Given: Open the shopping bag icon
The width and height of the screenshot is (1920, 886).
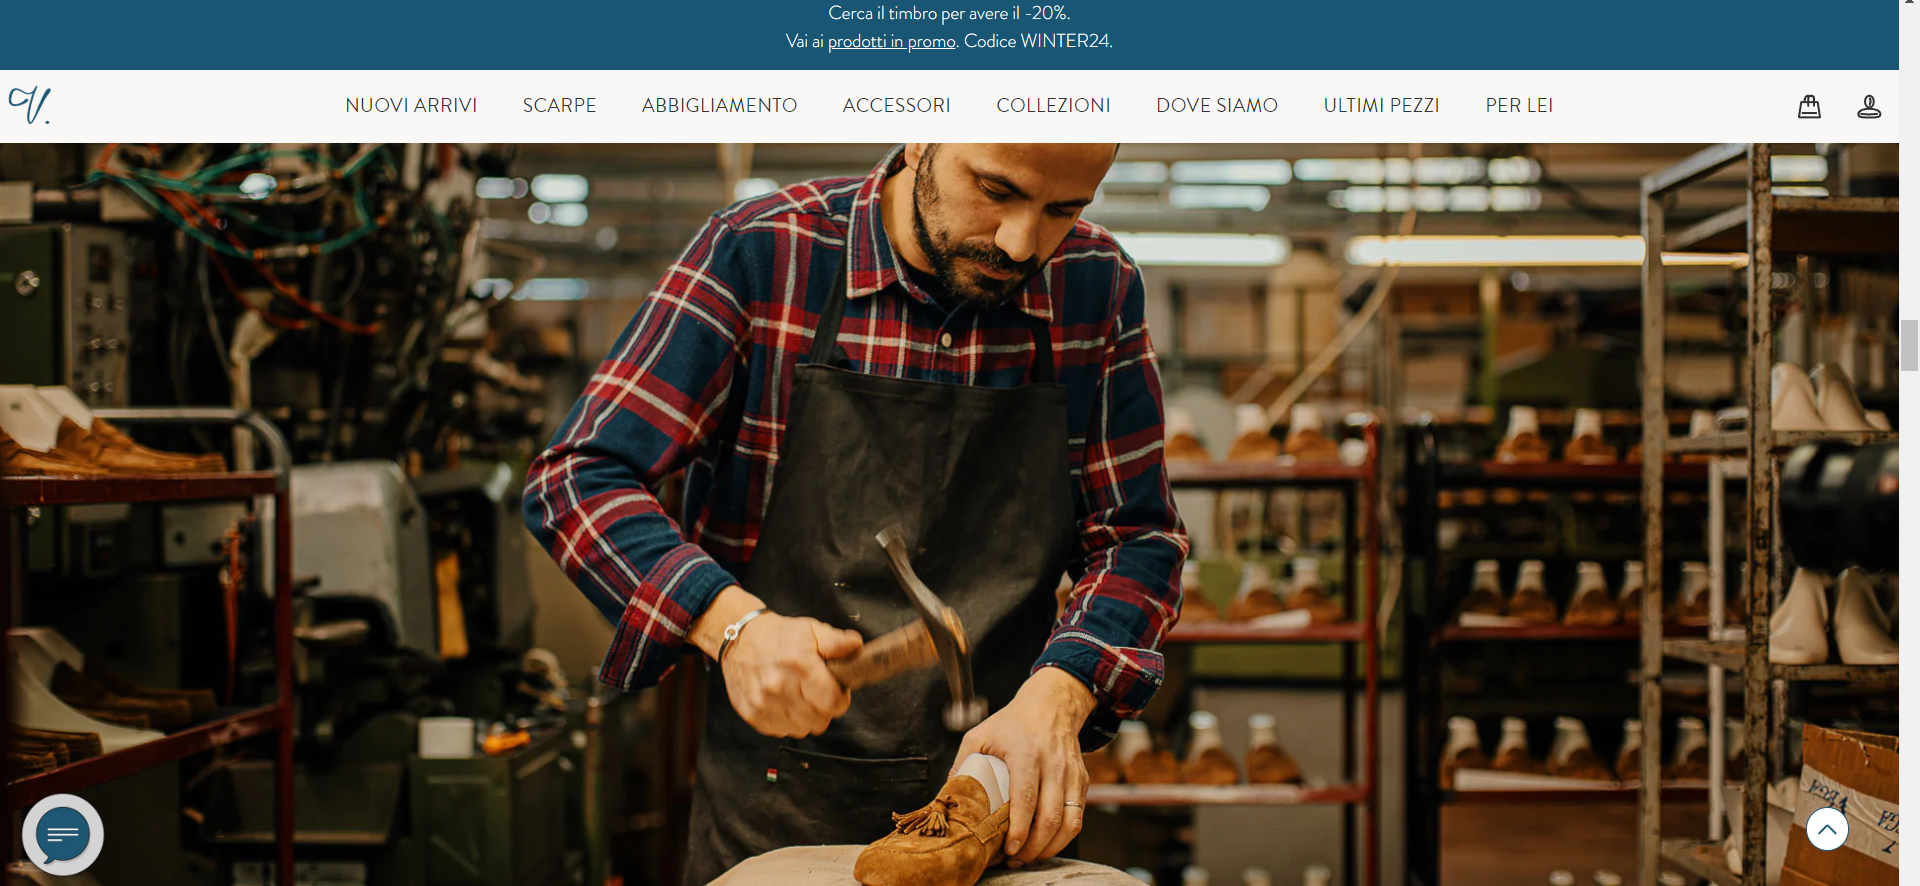Looking at the screenshot, I should pos(1809,106).
